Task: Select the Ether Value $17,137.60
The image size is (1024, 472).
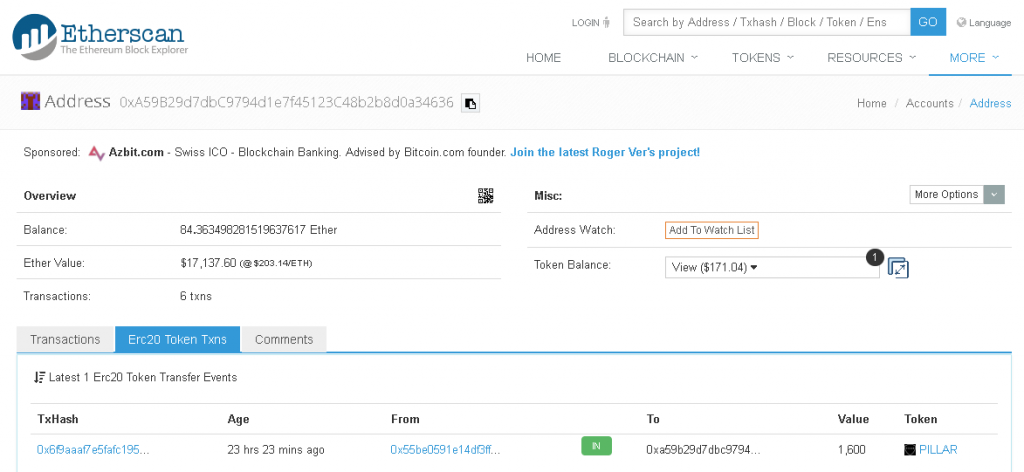Action: pyautogui.click(x=208, y=263)
